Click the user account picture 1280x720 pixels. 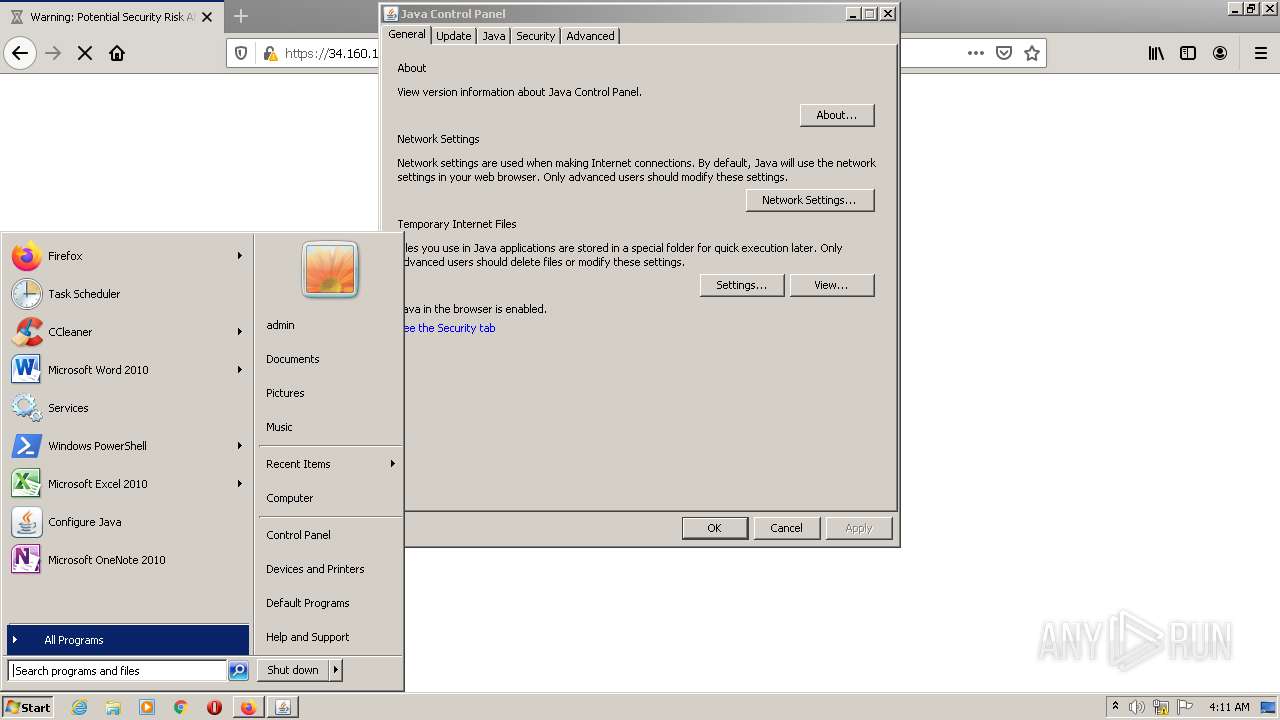(x=330, y=270)
